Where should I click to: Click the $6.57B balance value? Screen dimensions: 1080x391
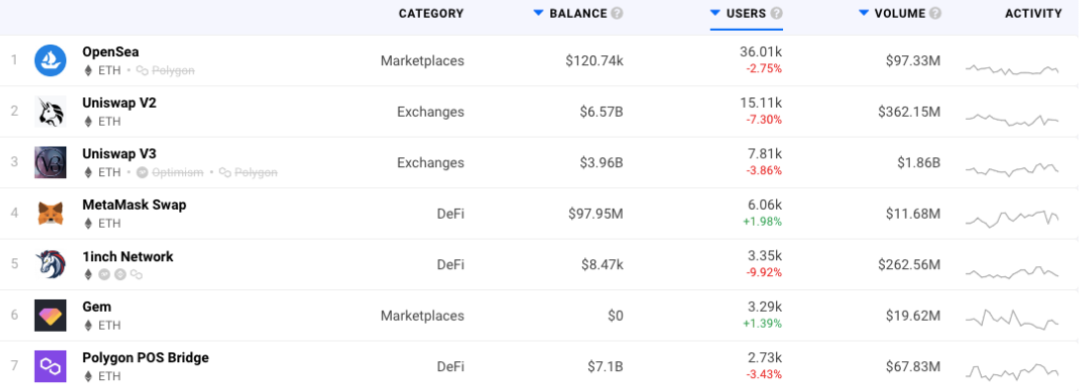click(x=601, y=112)
